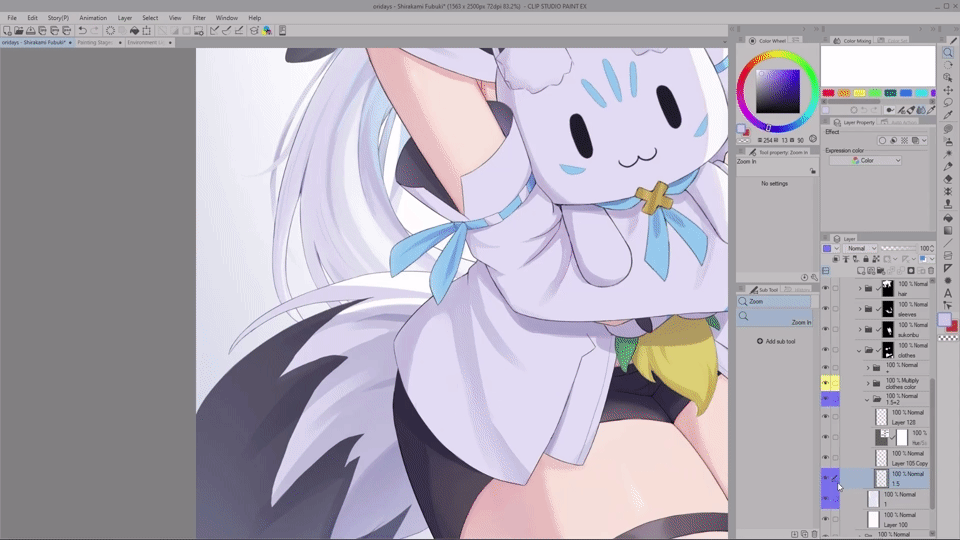Open CLIP STUDIO colorful launcher icon
This screenshot has height=540, width=960.
[267, 31]
